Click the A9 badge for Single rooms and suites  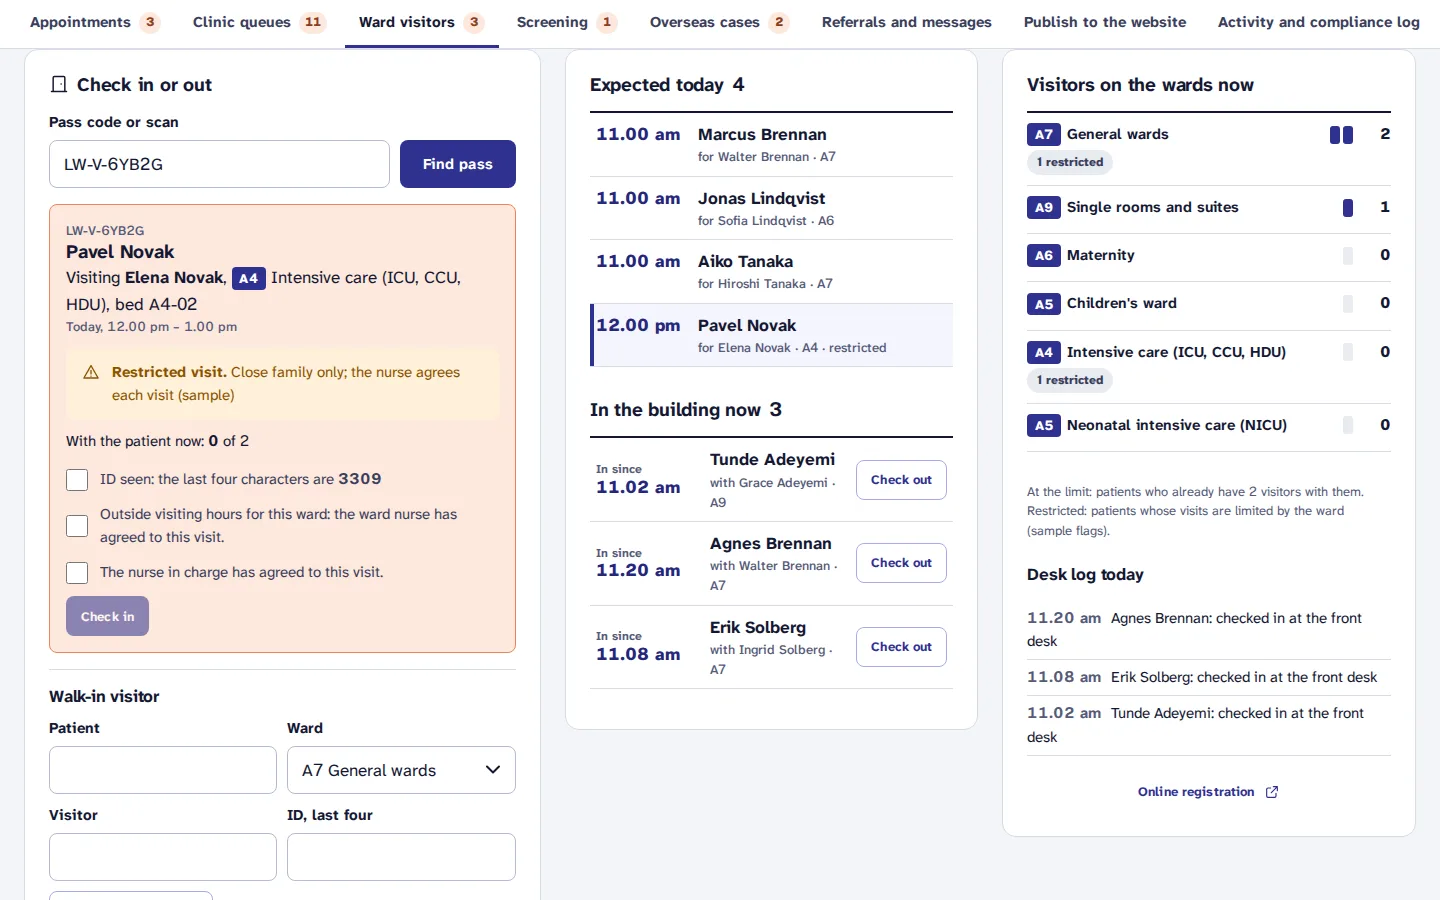pos(1043,207)
